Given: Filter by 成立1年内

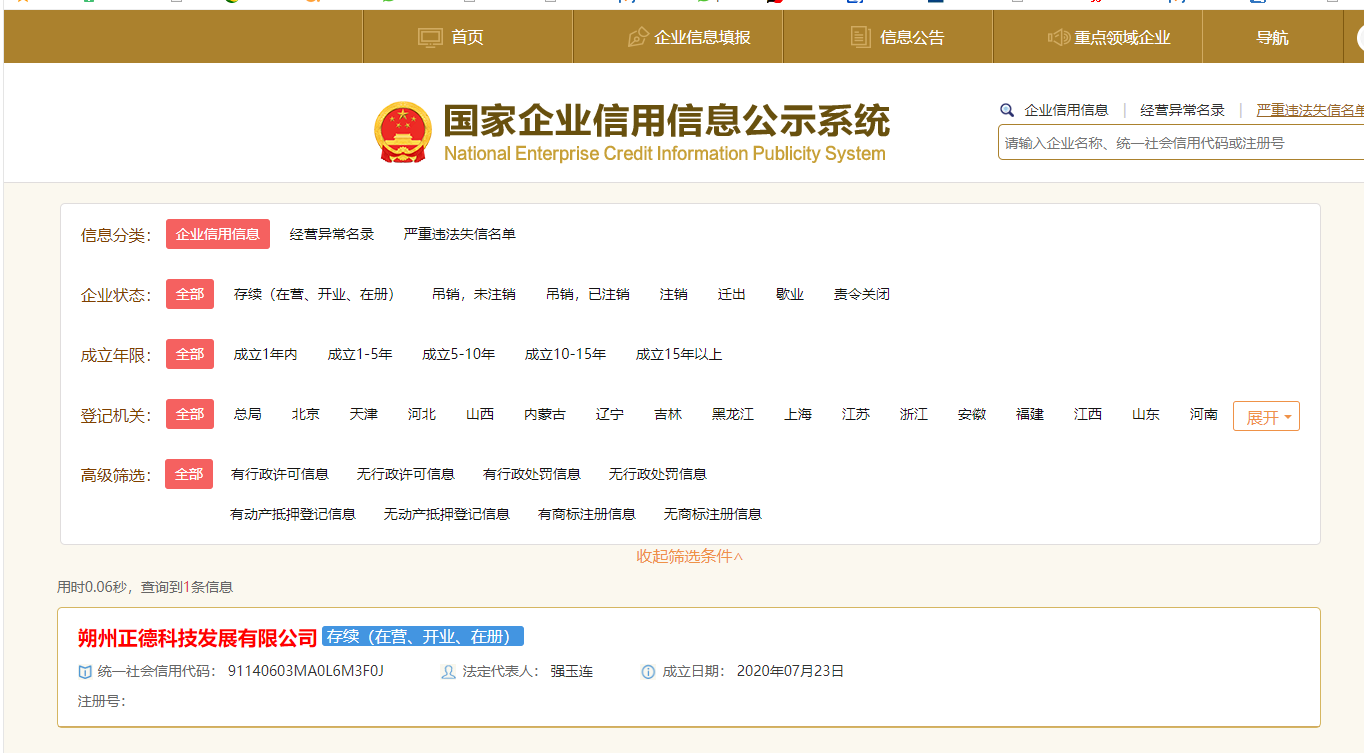Looking at the screenshot, I should pos(265,354).
